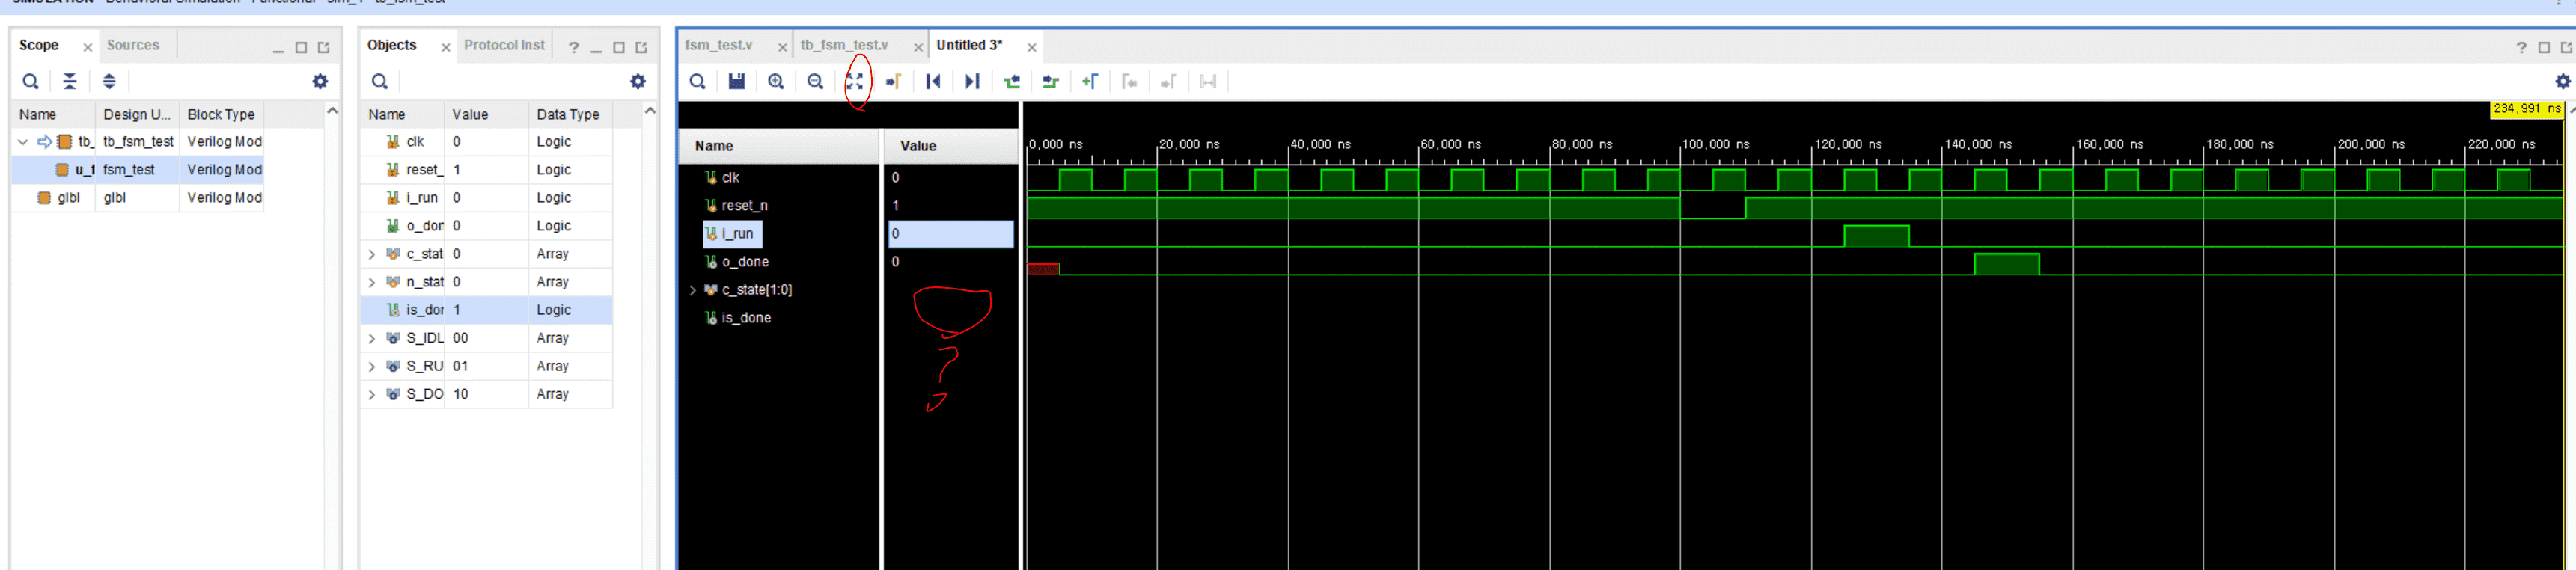Select the Untitled 3* waveform tab

tap(969, 45)
